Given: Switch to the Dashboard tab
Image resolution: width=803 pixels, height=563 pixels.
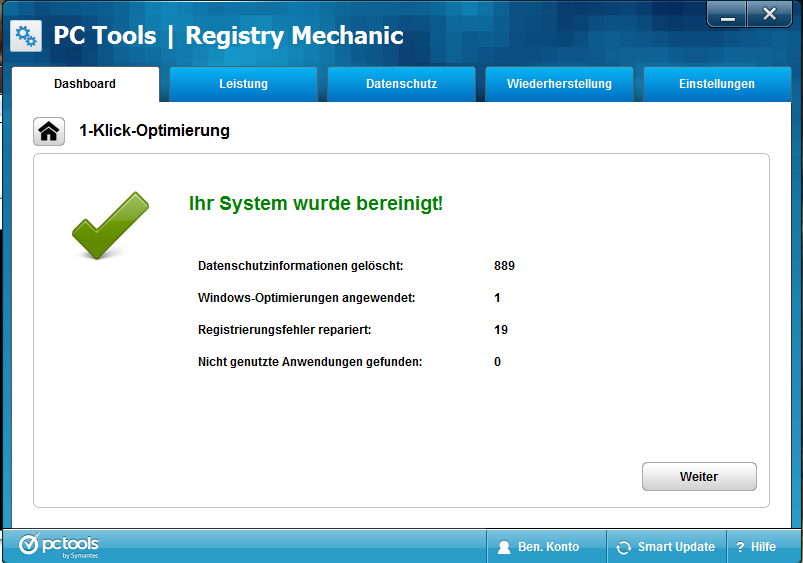Looking at the screenshot, I should coord(85,84).
